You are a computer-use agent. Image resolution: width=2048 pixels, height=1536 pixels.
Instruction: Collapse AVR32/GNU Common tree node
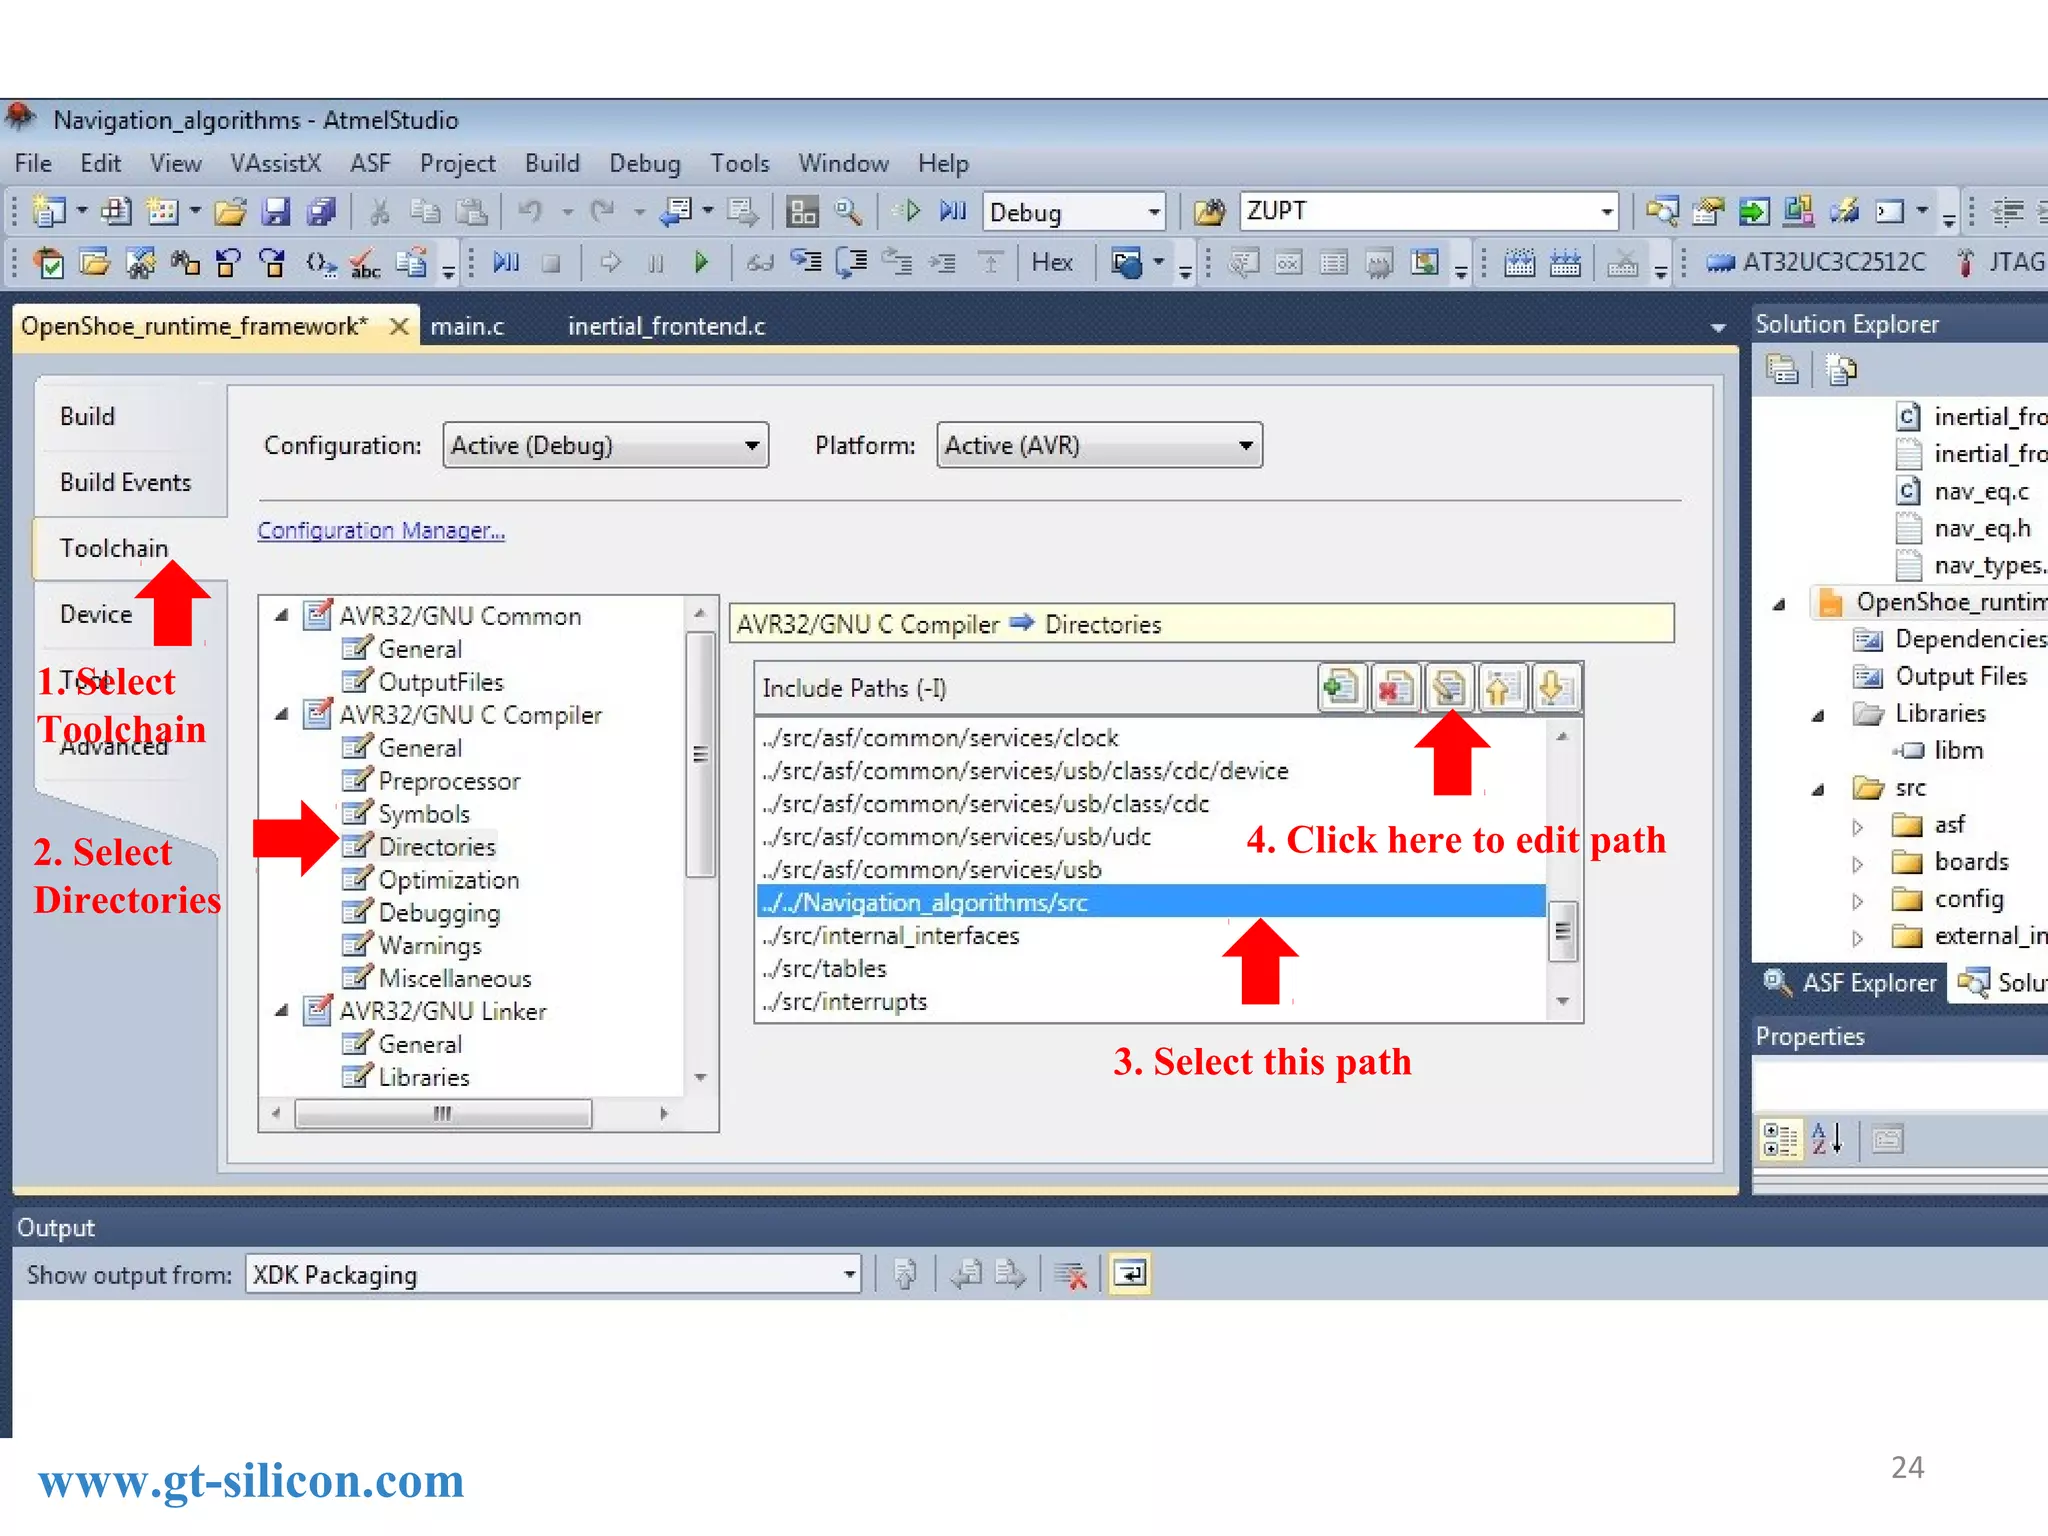coord(282,615)
